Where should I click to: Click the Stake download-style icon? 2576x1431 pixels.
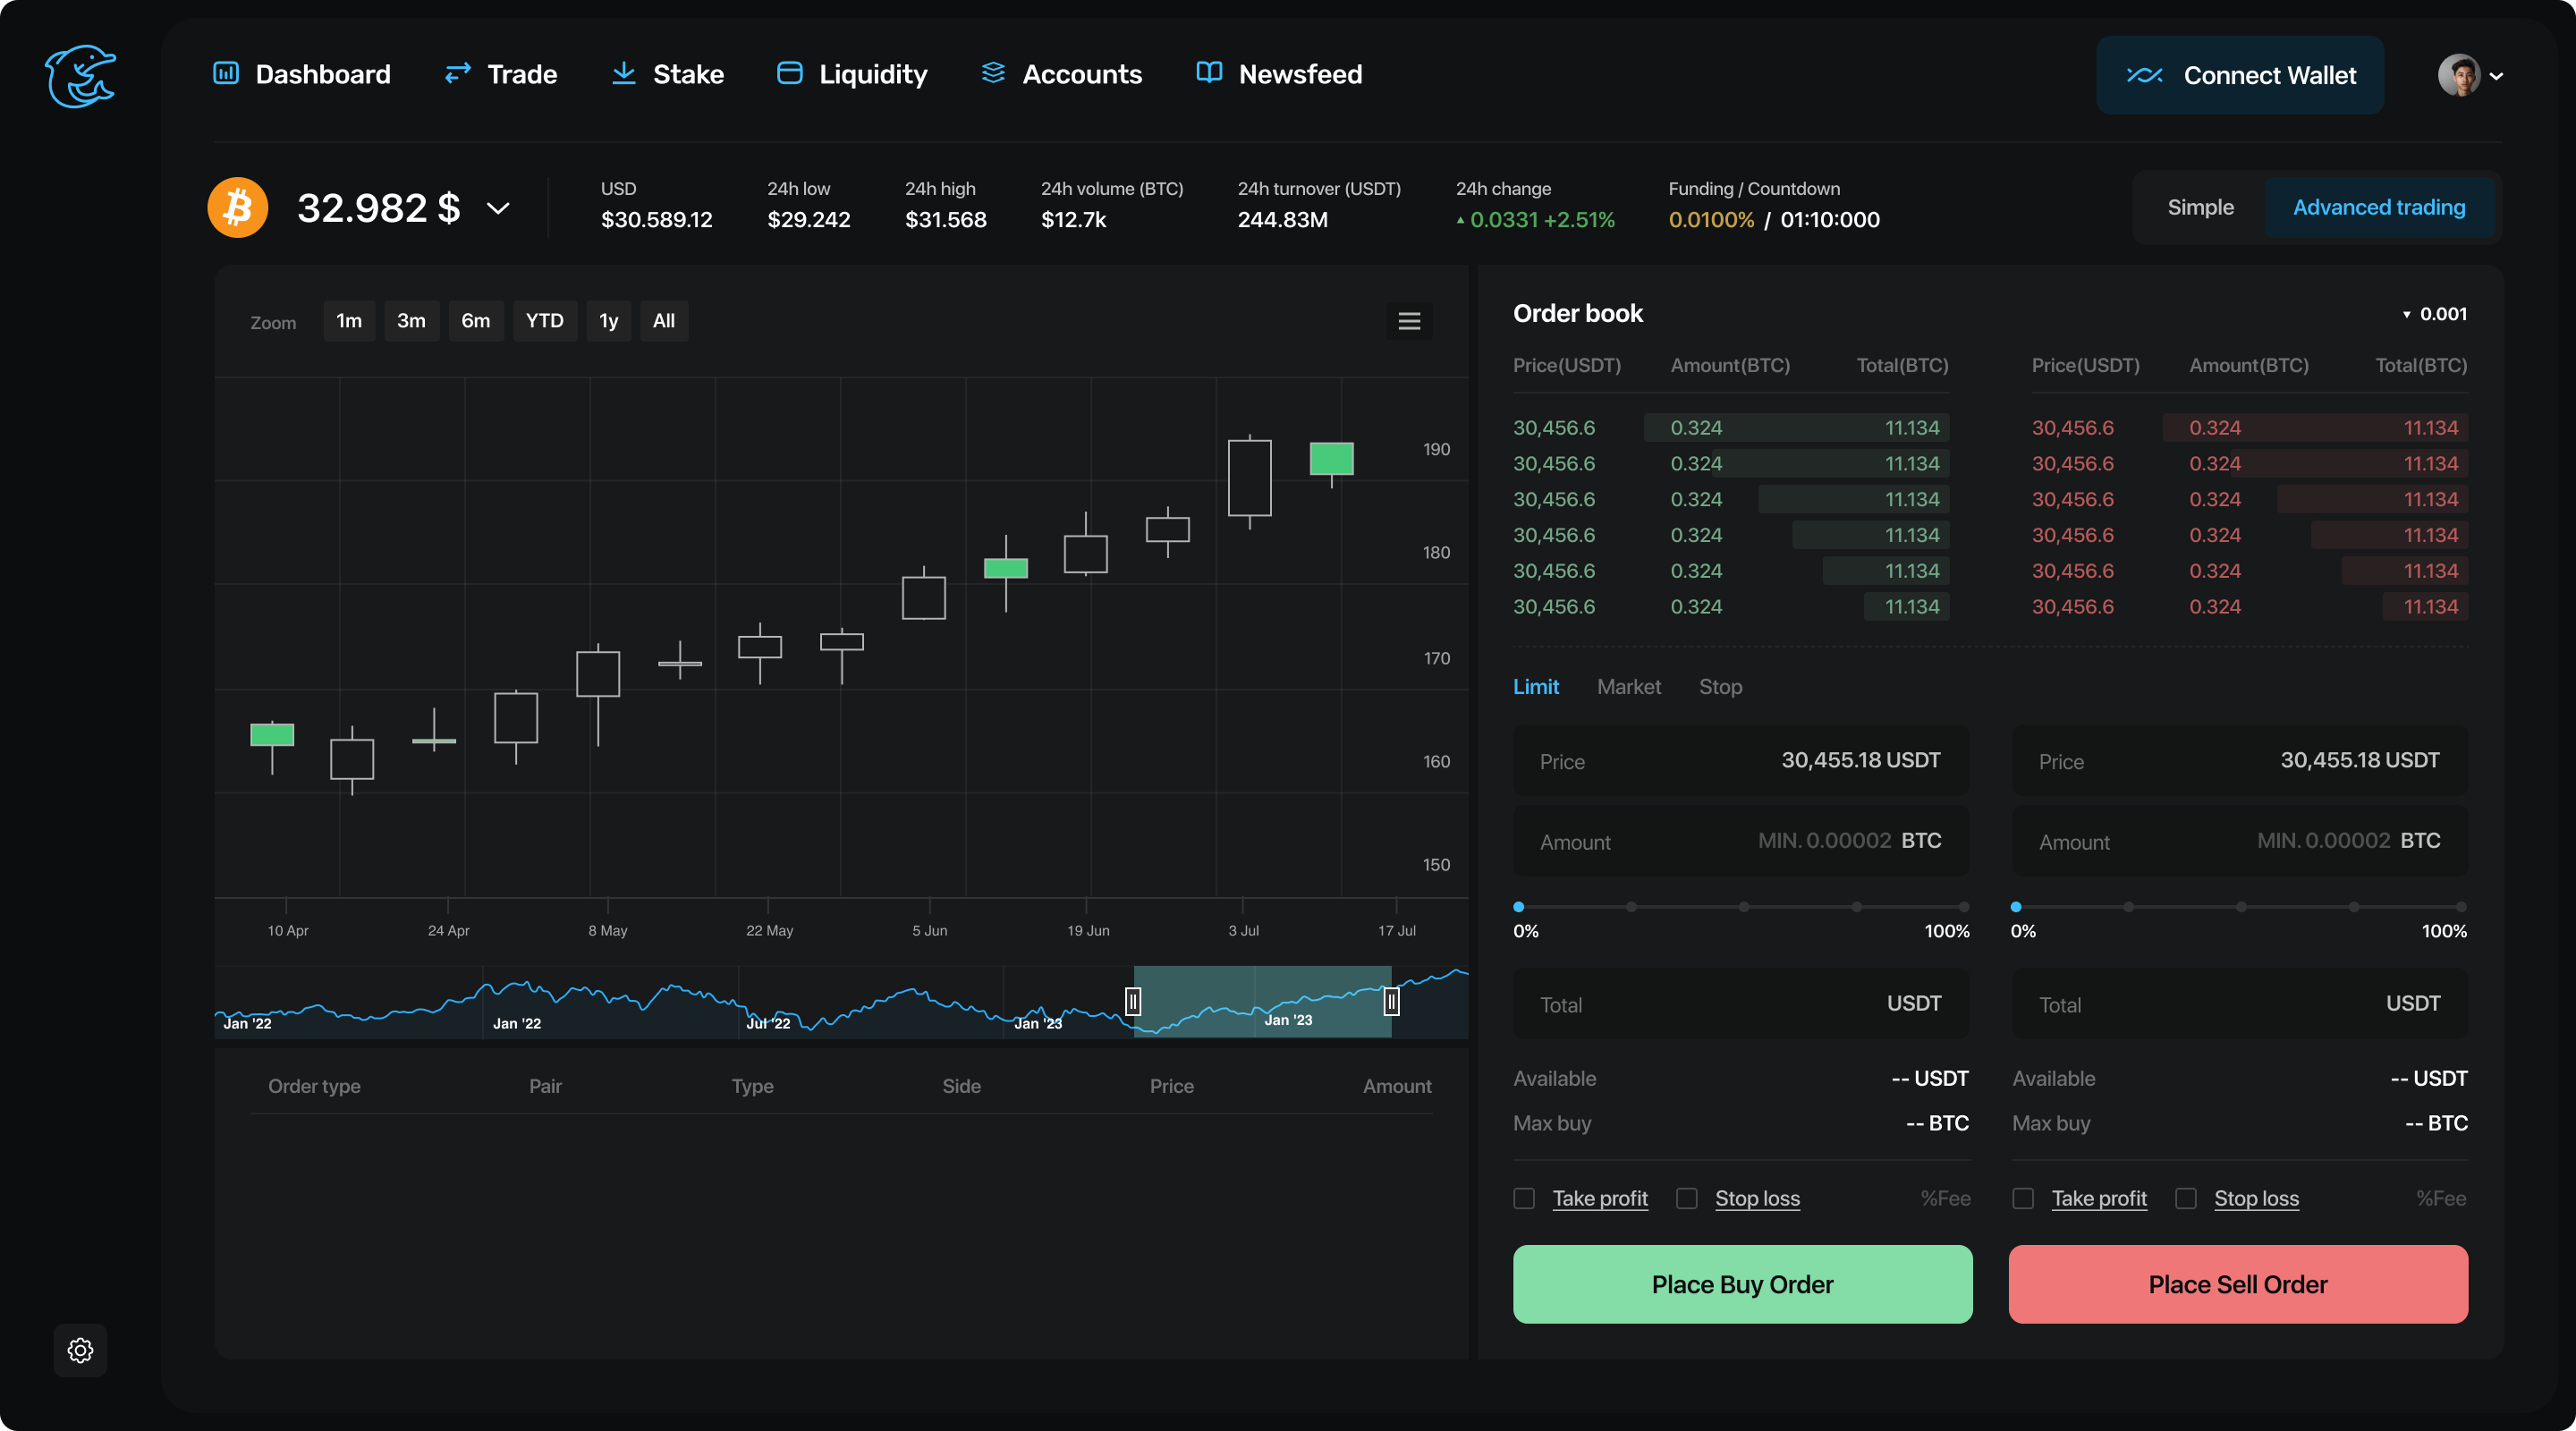(x=623, y=74)
